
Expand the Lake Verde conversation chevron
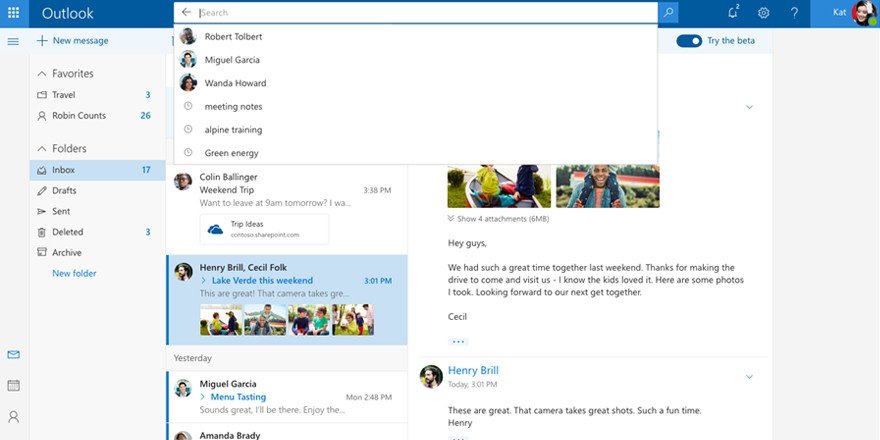click(203, 281)
